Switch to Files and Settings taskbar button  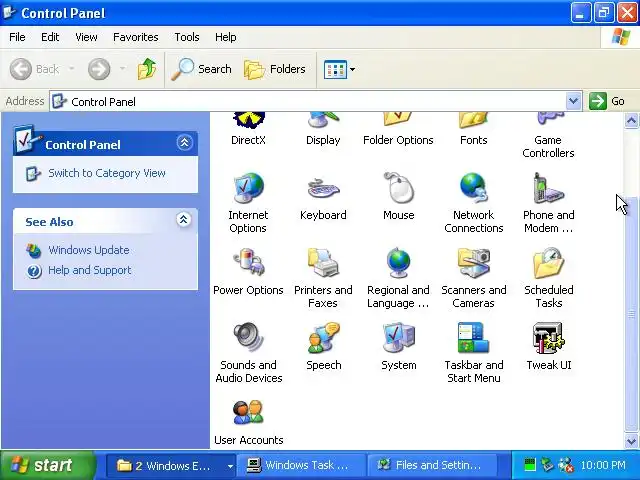[x=433, y=465]
